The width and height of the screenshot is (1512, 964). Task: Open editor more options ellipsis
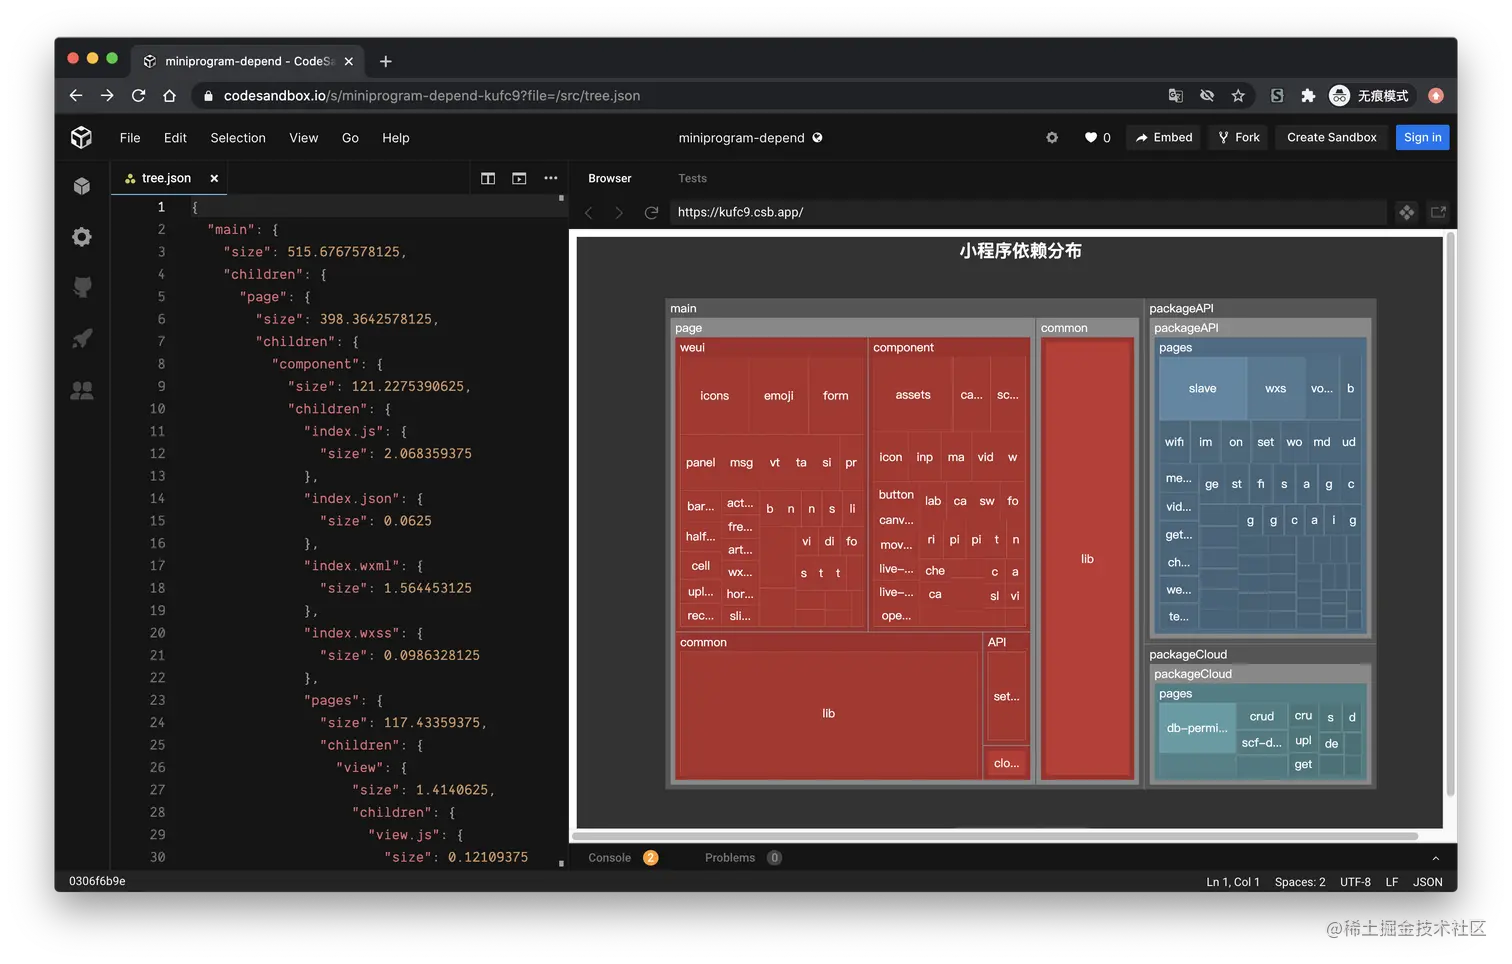tap(551, 178)
